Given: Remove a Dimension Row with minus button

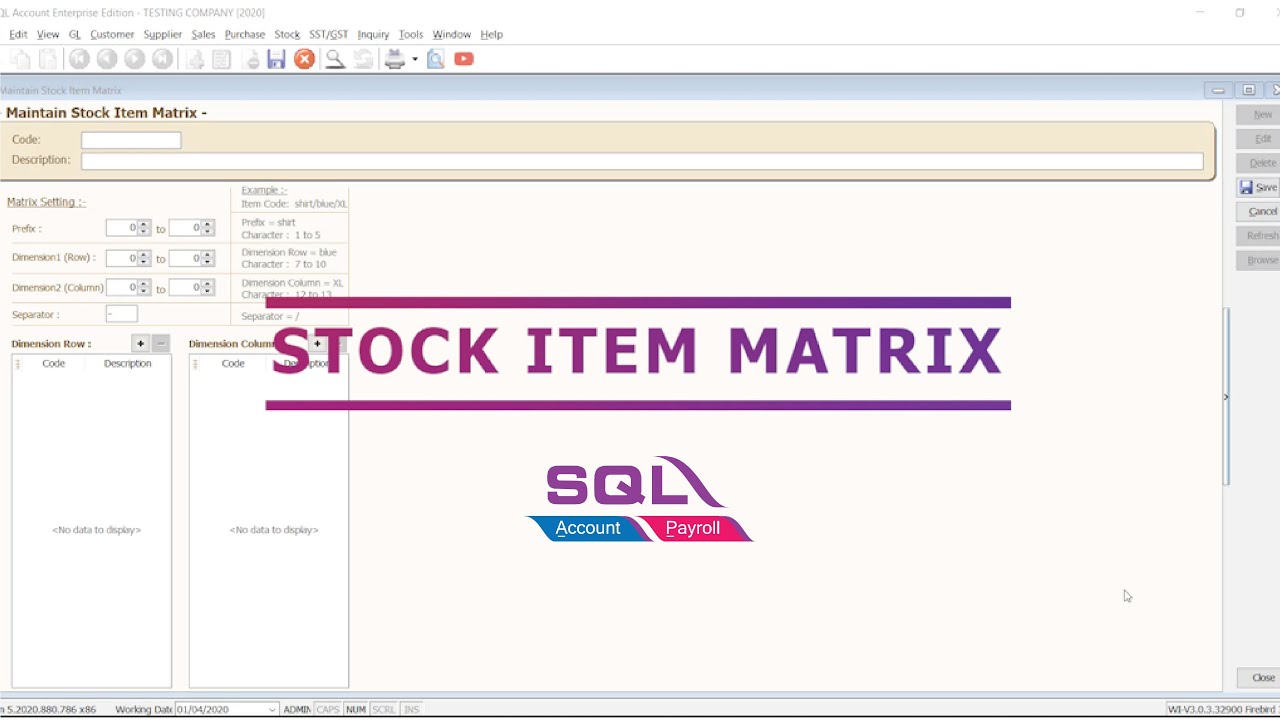Looking at the screenshot, I should 160,343.
